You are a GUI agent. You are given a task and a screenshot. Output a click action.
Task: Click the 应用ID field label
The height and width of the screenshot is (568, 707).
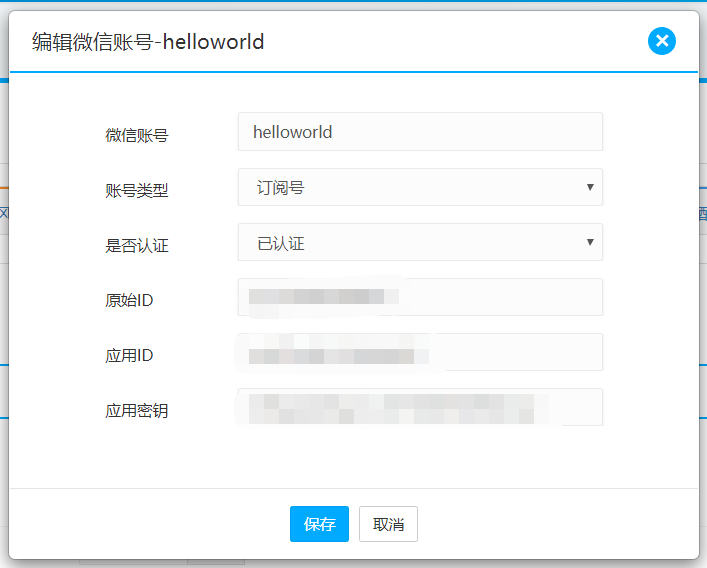point(129,355)
